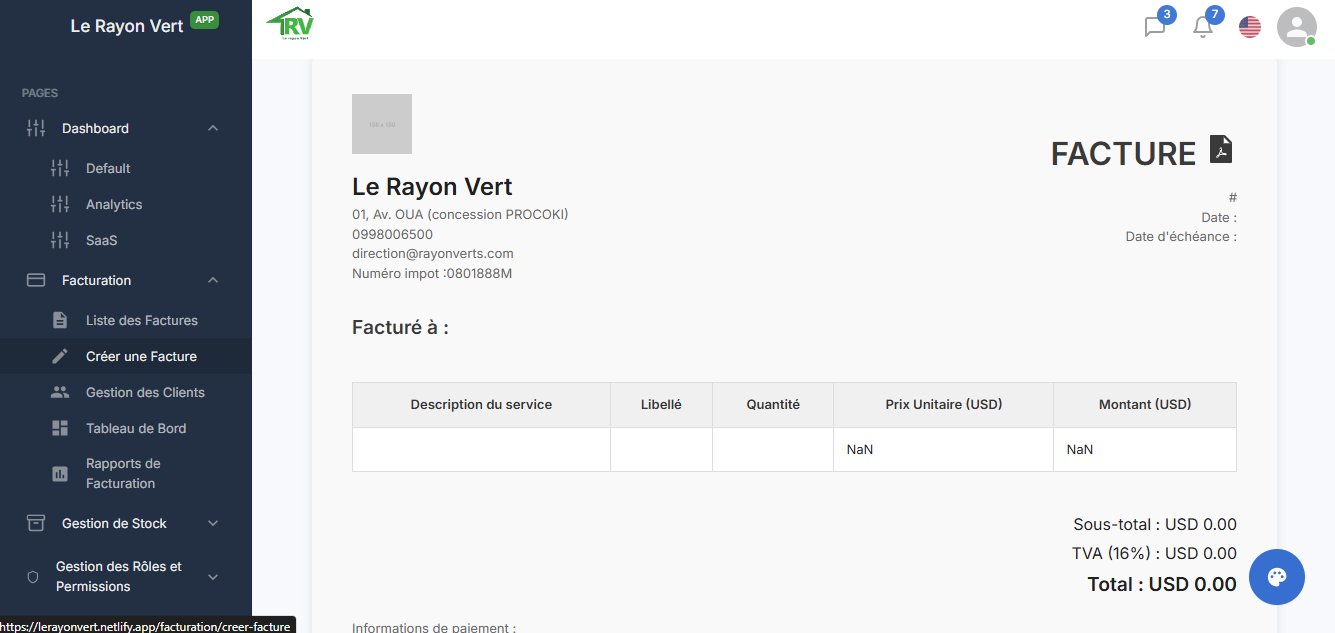Click the Gestion de Stock box icon
This screenshot has width=1335, height=633.
36,523
